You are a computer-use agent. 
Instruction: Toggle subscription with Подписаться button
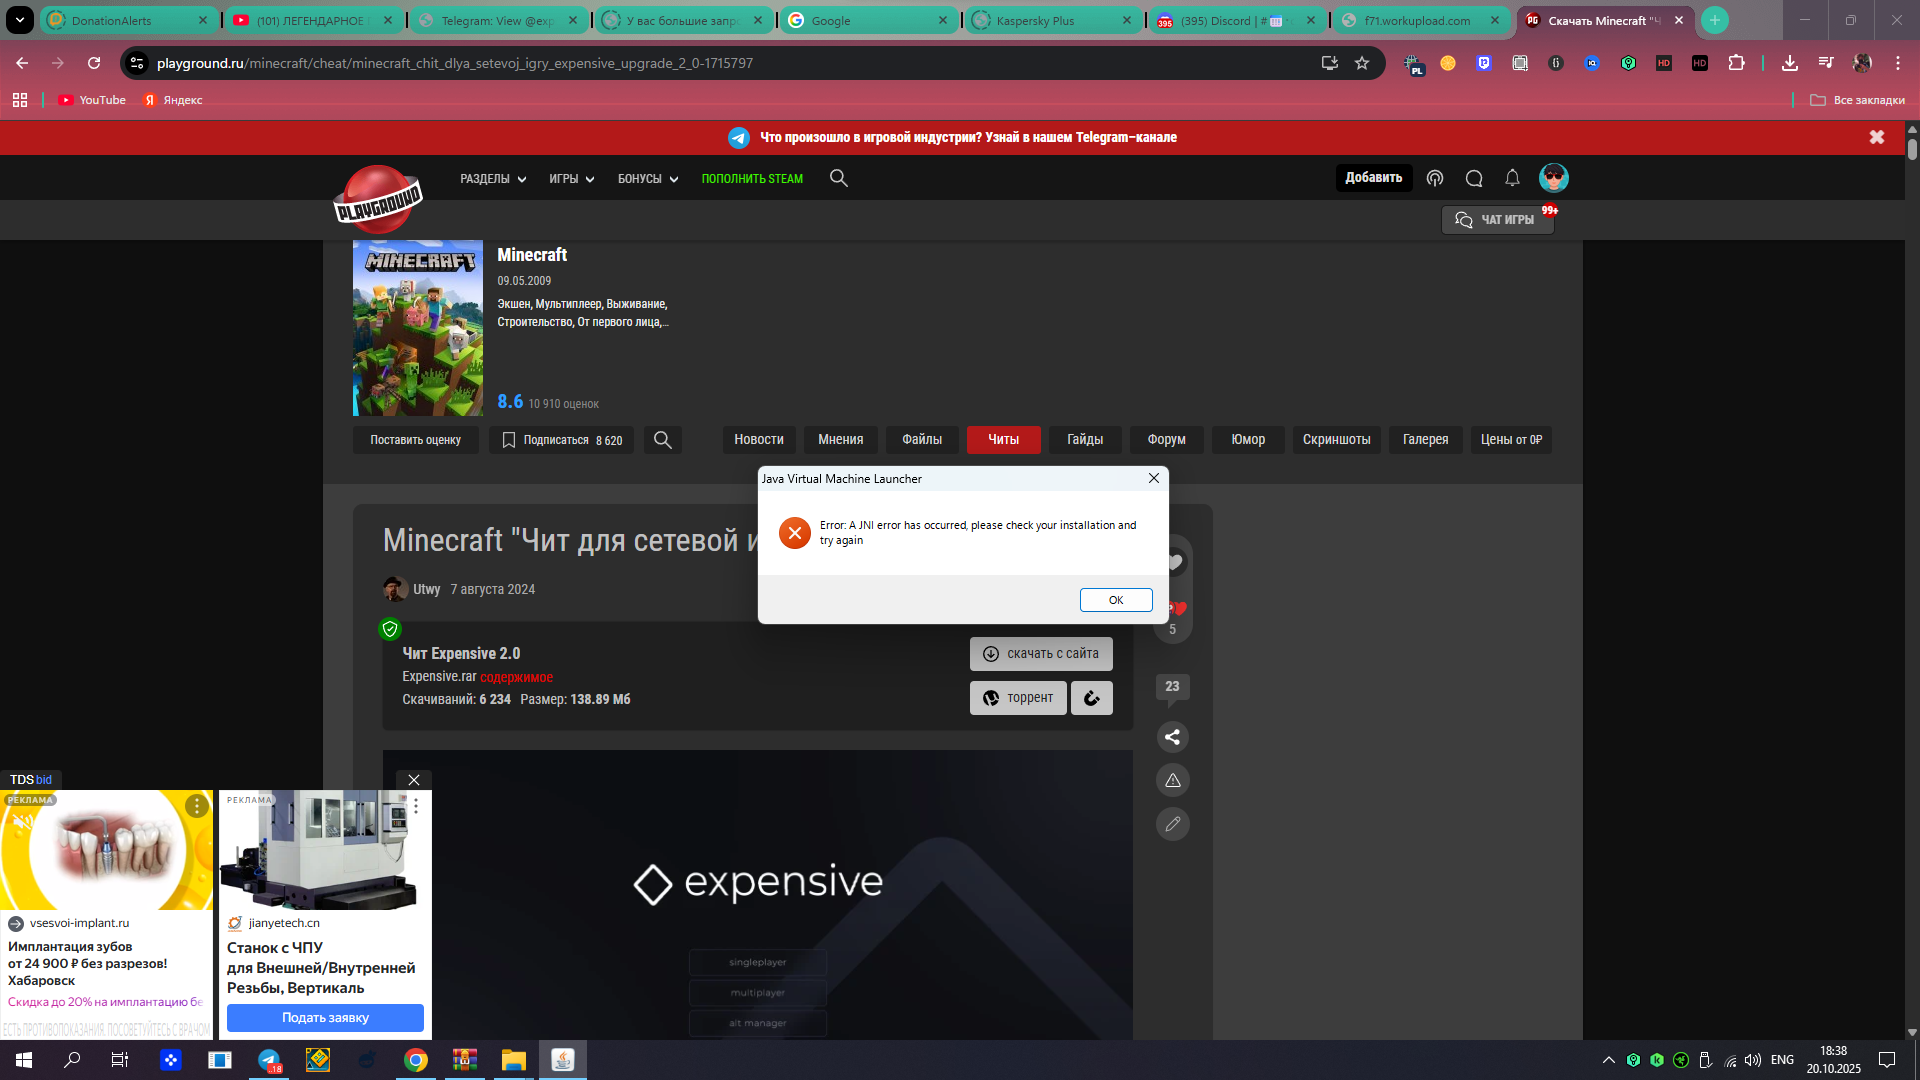tap(561, 440)
